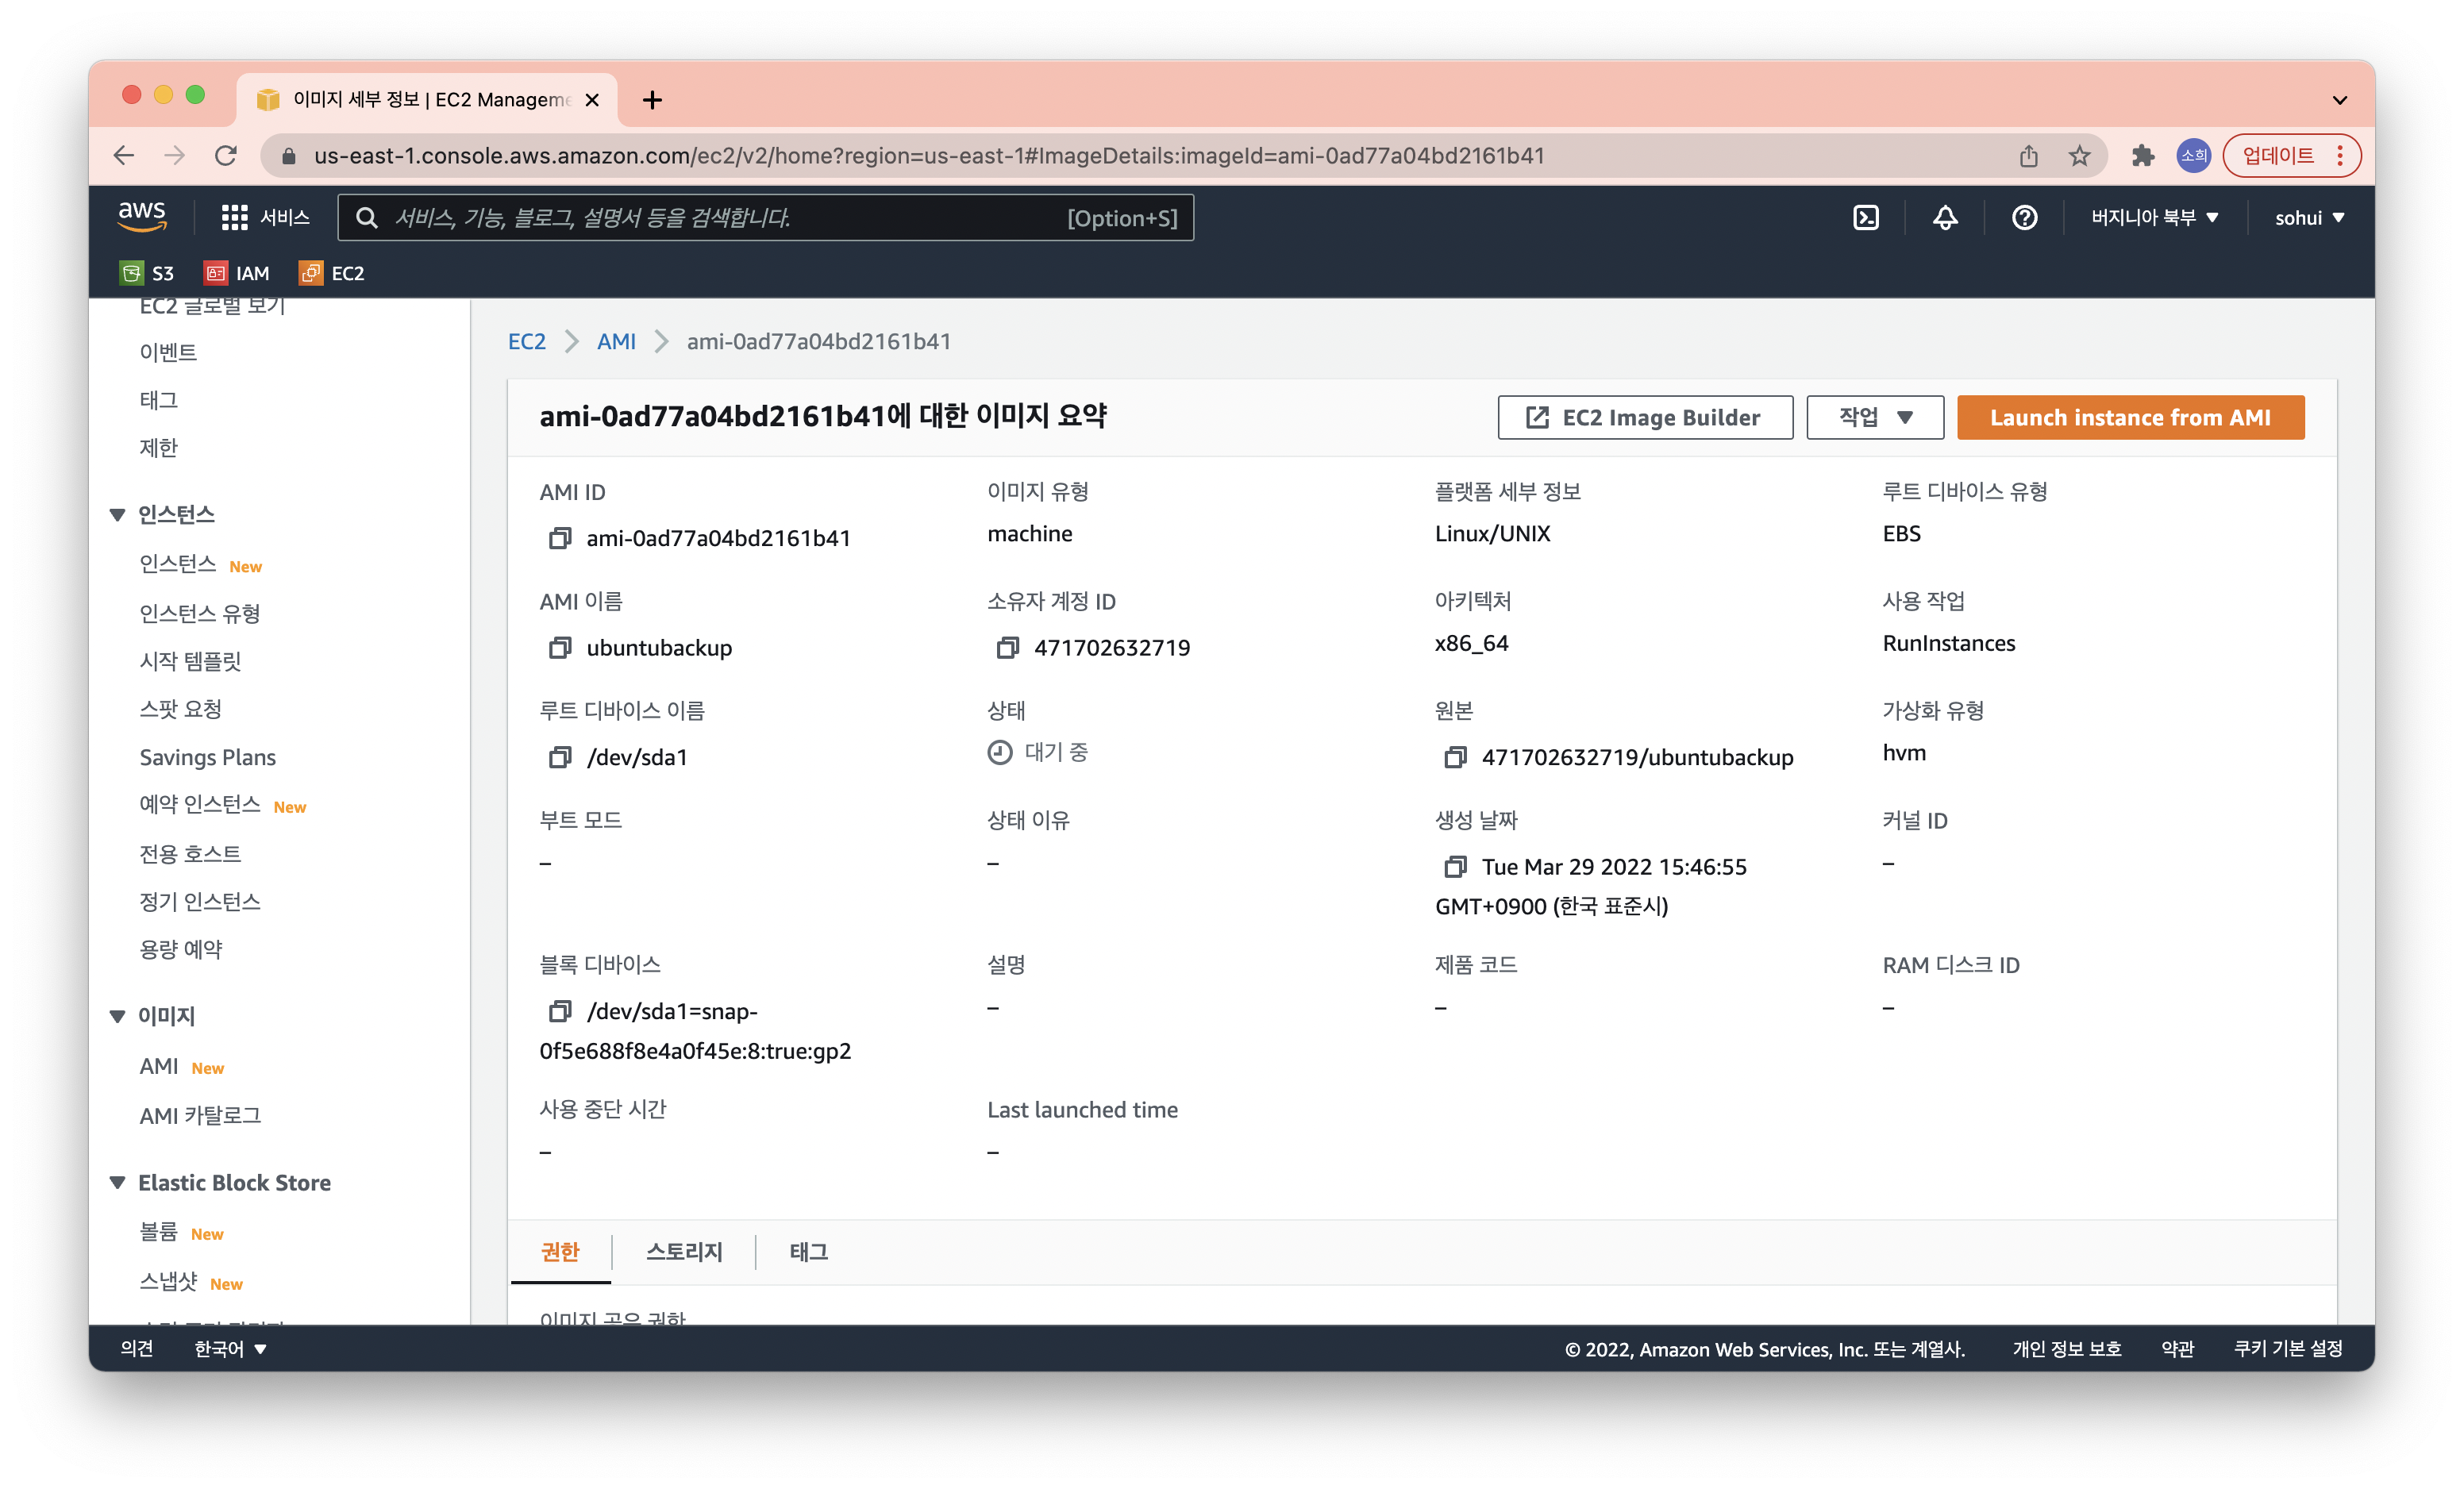The height and width of the screenshot is (1489, 2464).
Task: Open 이벤트 in the sidebar
Action: [x=168, y=352]
